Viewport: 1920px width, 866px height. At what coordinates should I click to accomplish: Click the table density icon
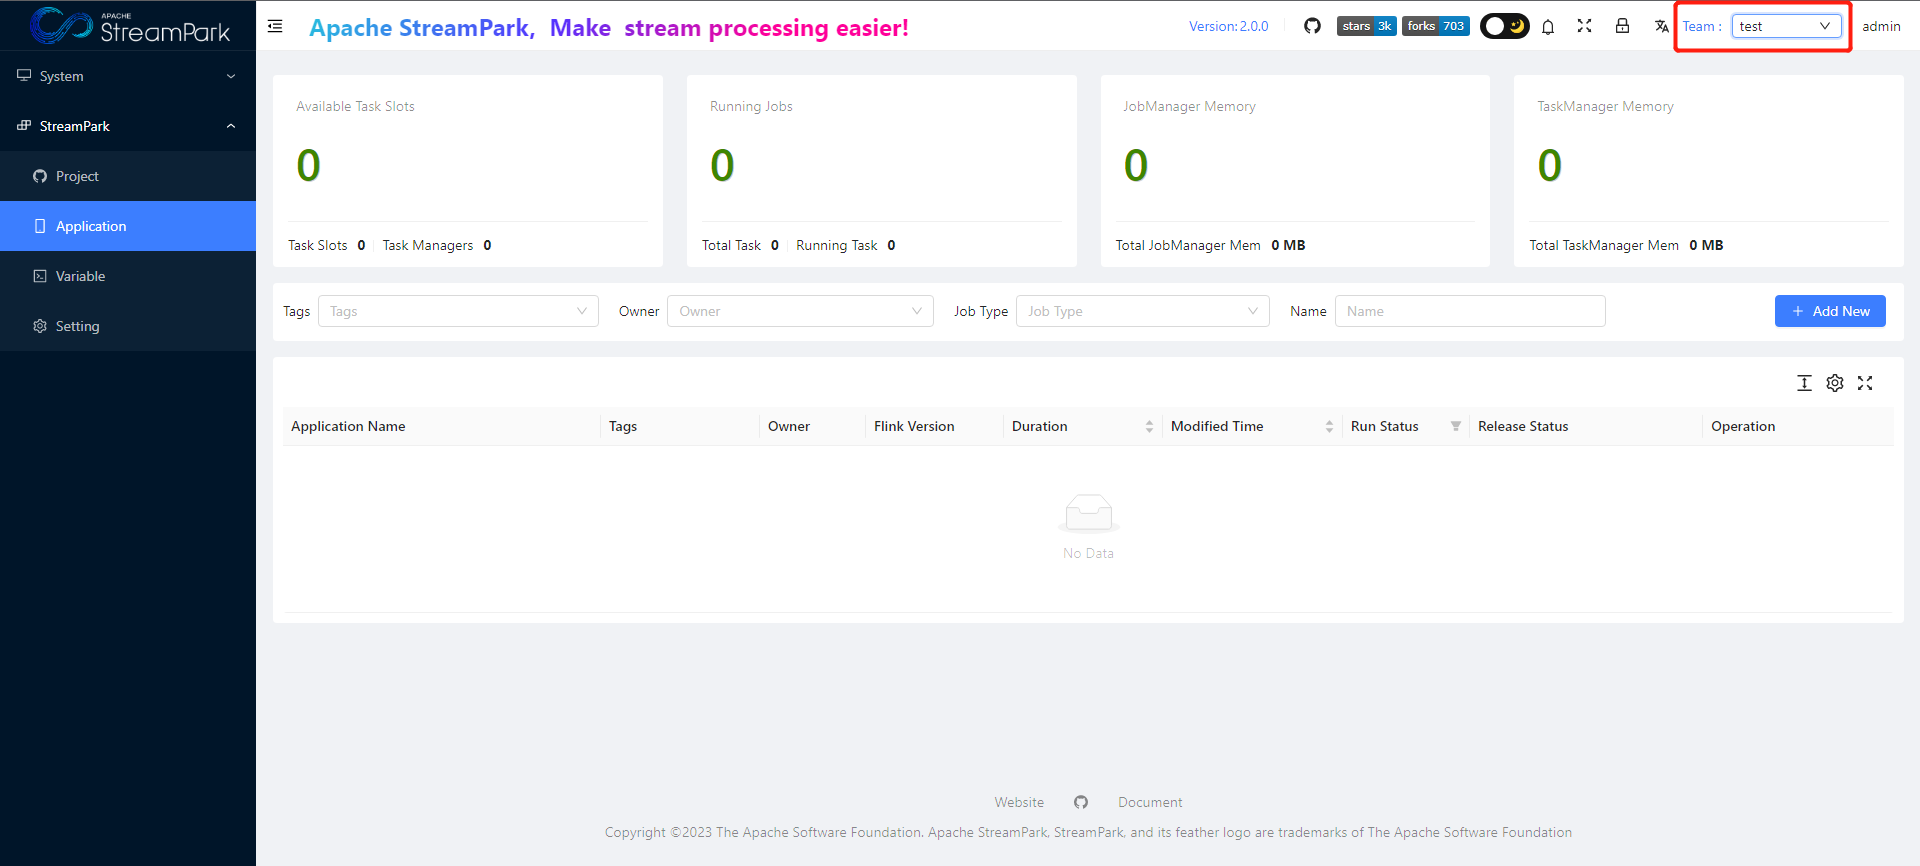pos(1804,383)
